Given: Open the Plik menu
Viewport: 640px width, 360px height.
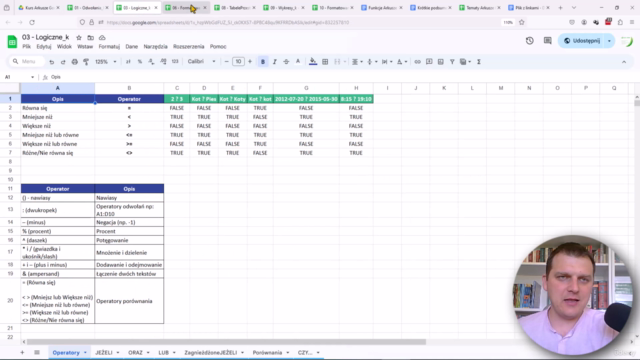Looking at the screenshot, I should click(27, 47).
